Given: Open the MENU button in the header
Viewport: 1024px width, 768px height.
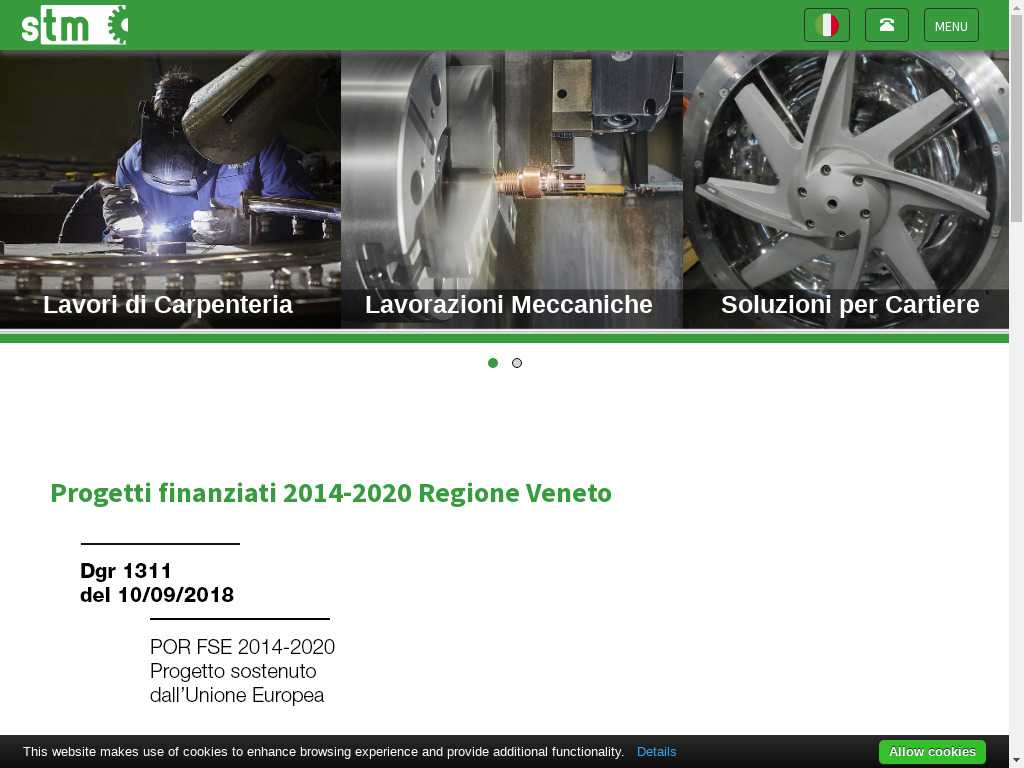Looking at the screenshot, I should point(951,25).
